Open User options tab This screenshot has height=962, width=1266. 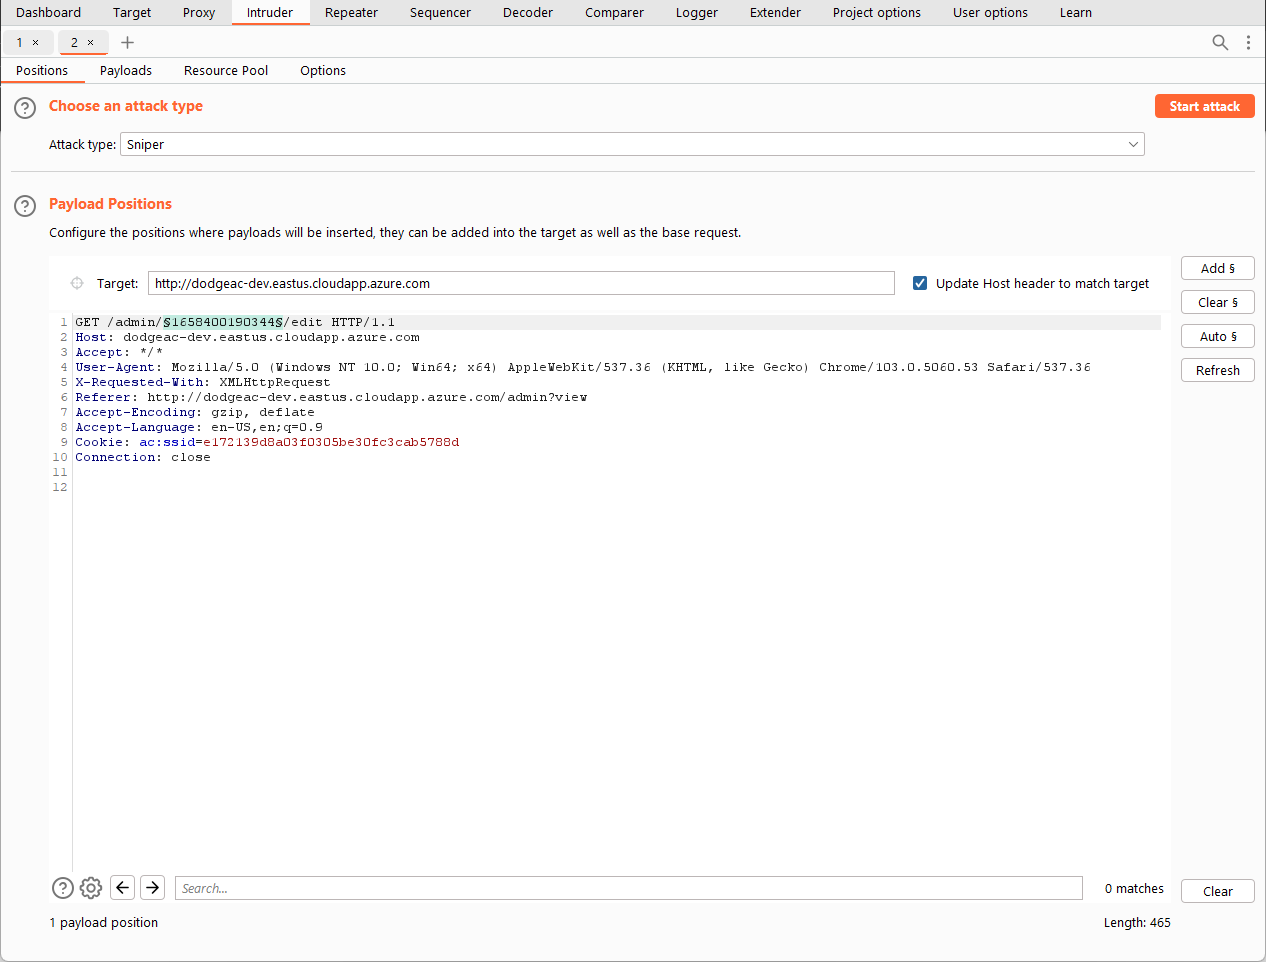pos(990,13)
